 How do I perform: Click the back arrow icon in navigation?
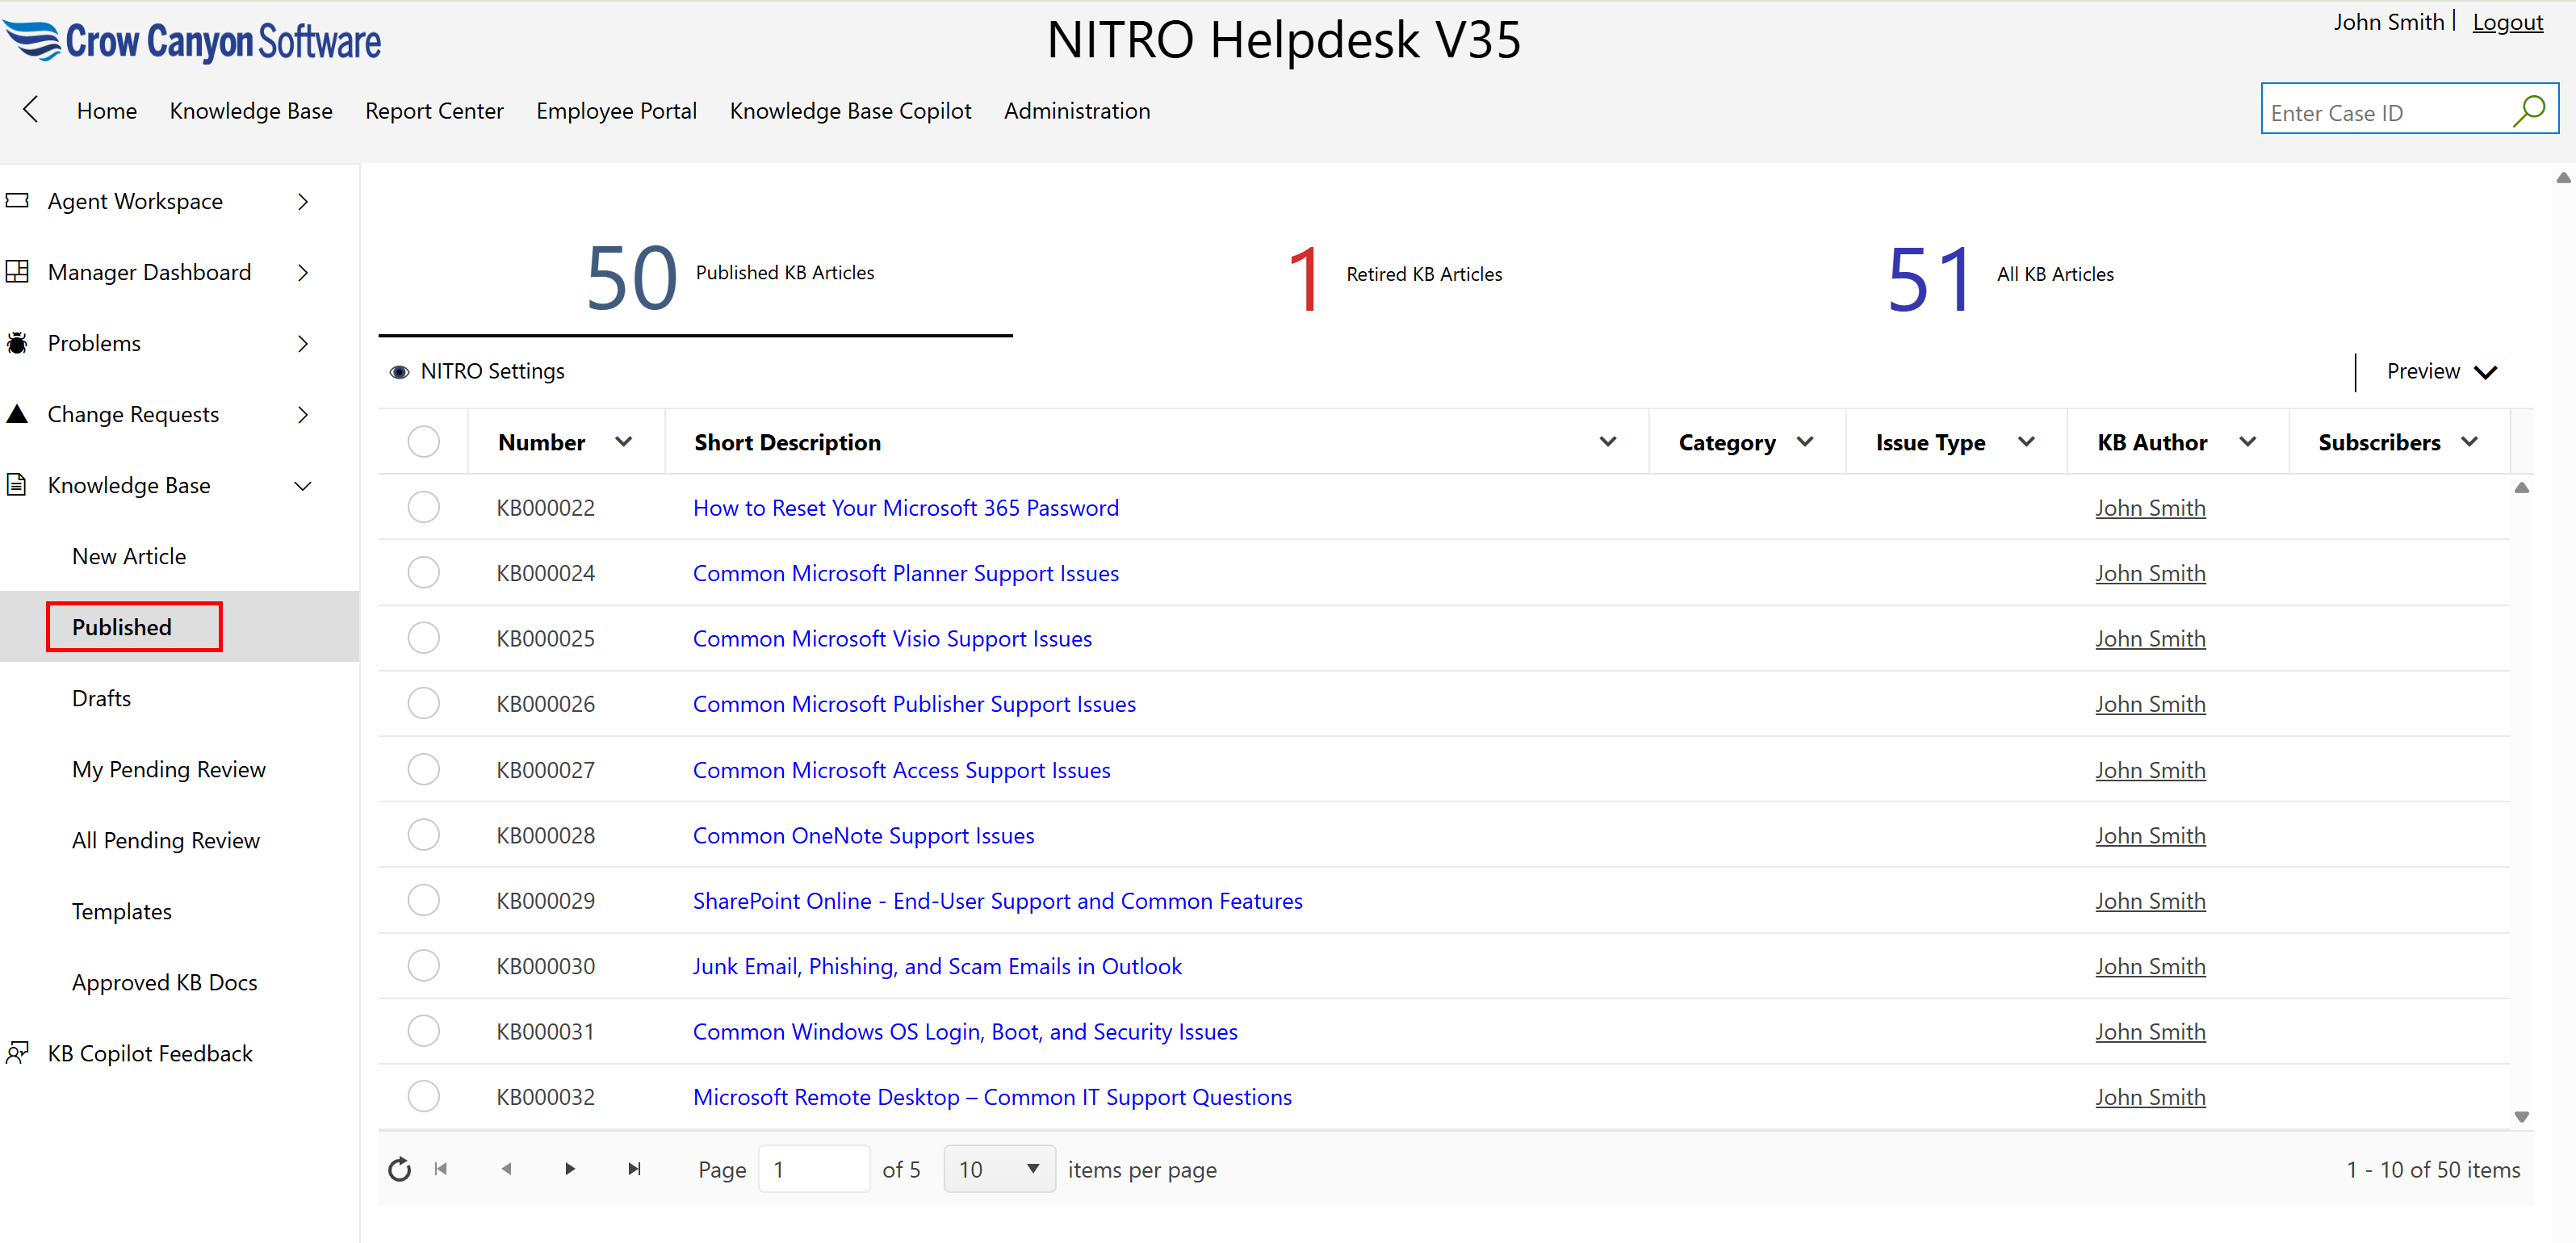click(x=31, y=110)
